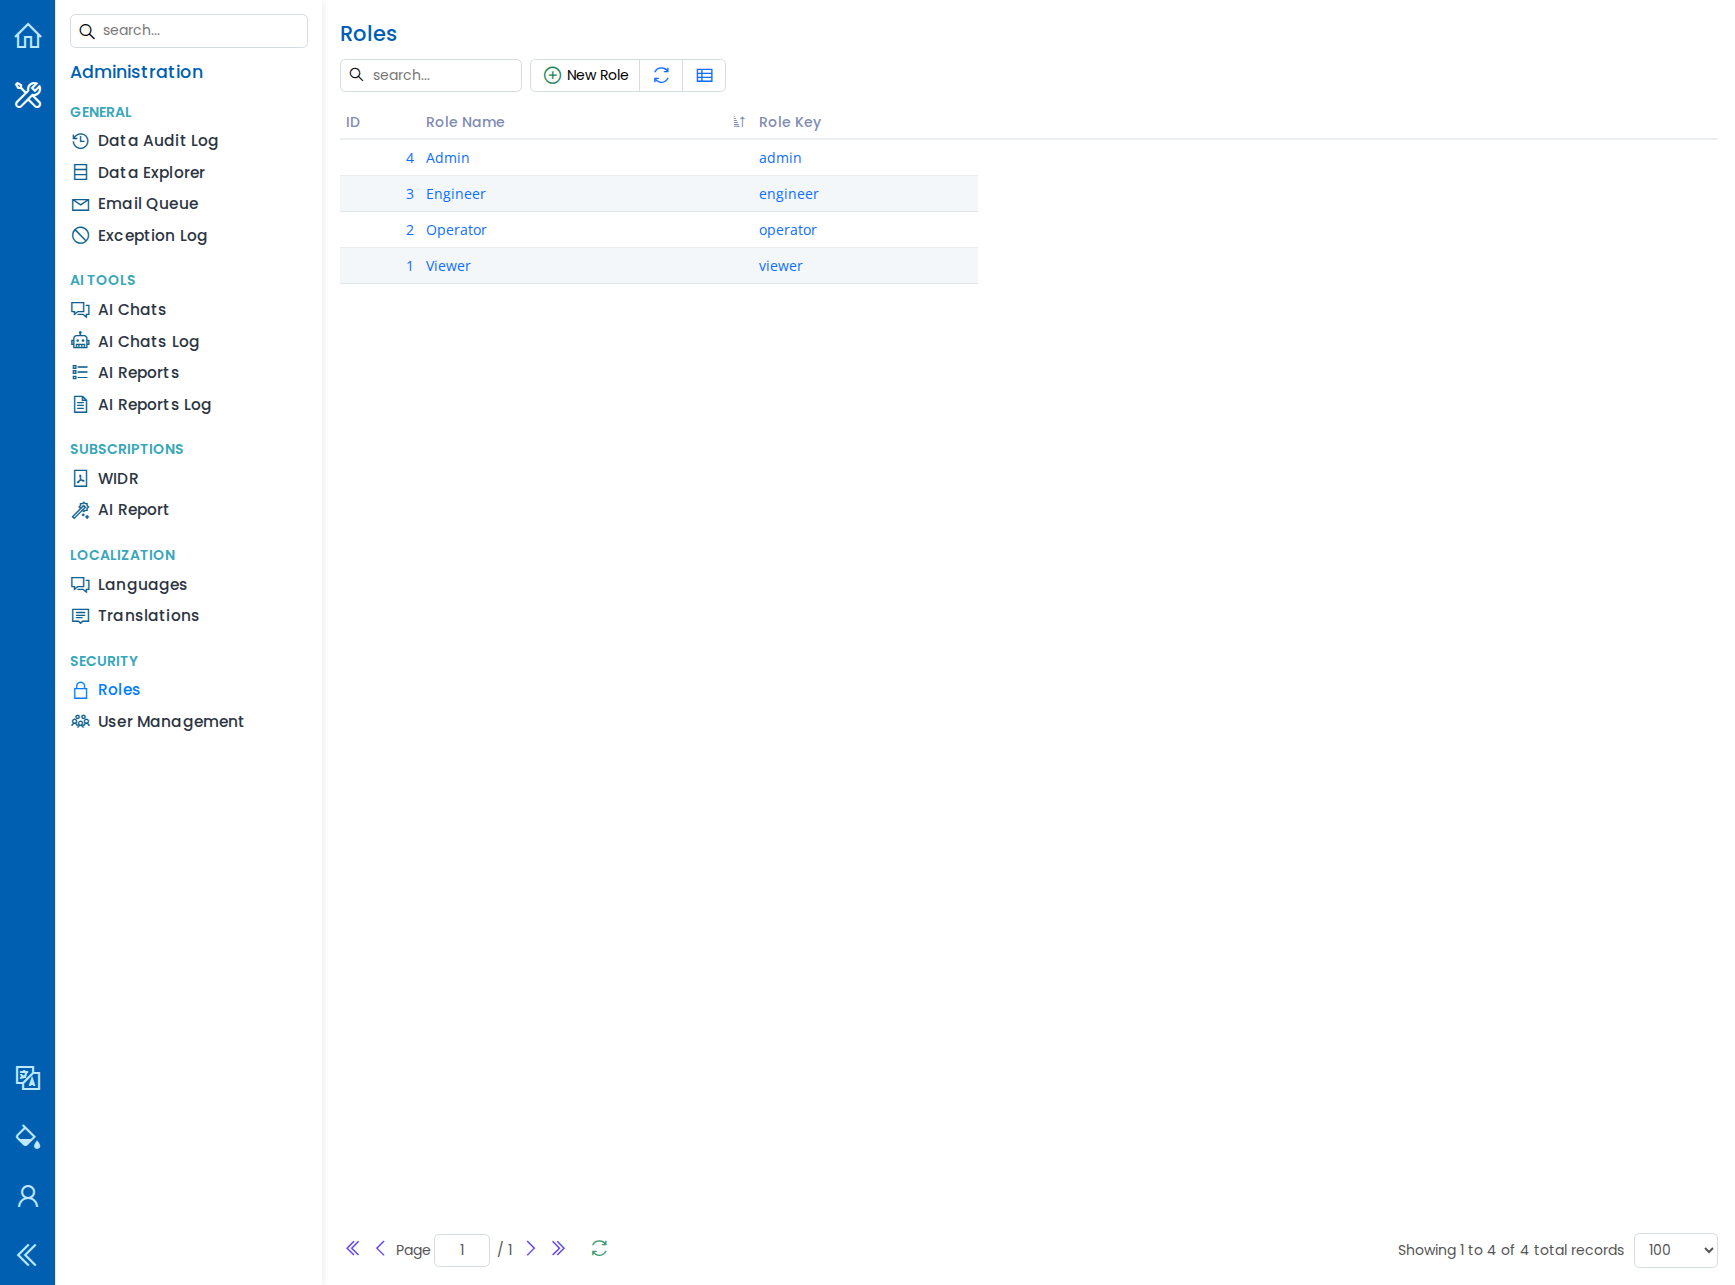Image resolution: width=1735 pixels, height=1285 pixels.
Task: Refresh the roles list from toolbar
Action: click(x=661, y=75)
